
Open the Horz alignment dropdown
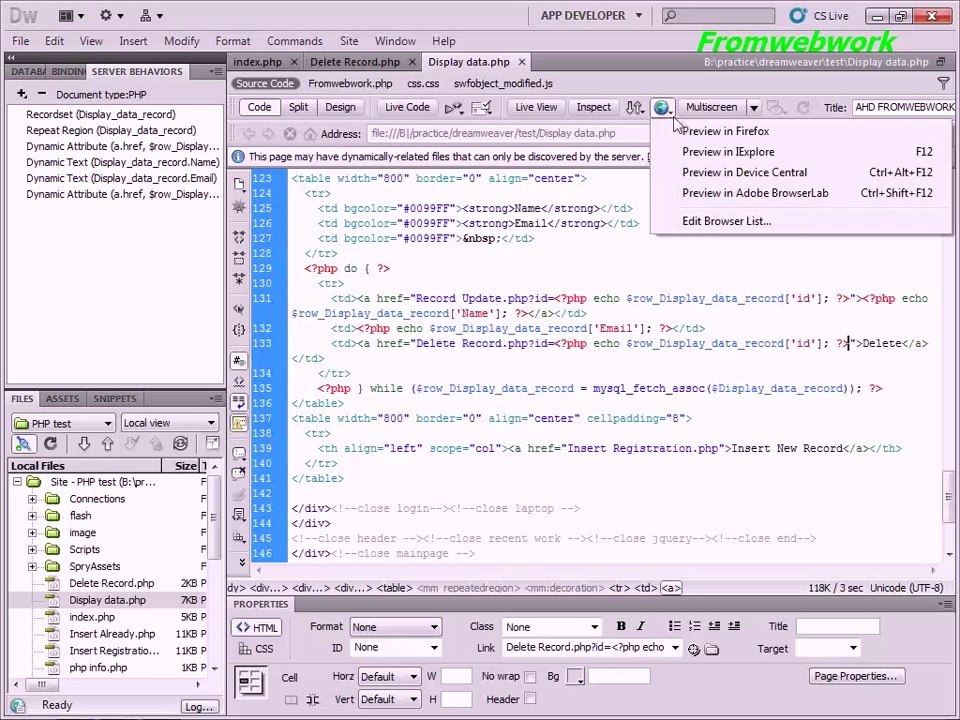pos(389,677)
